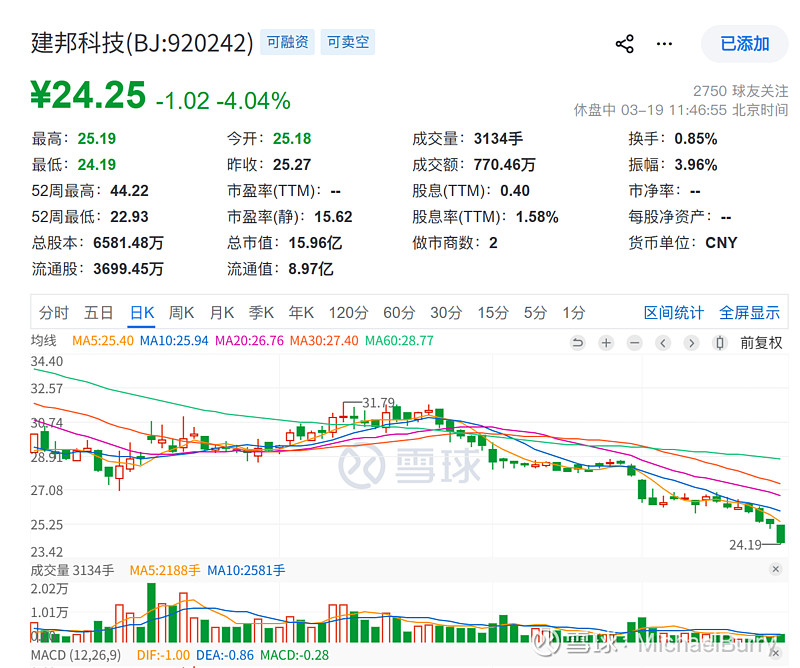
Task: Click the share icon
Action: coord(624,44)
